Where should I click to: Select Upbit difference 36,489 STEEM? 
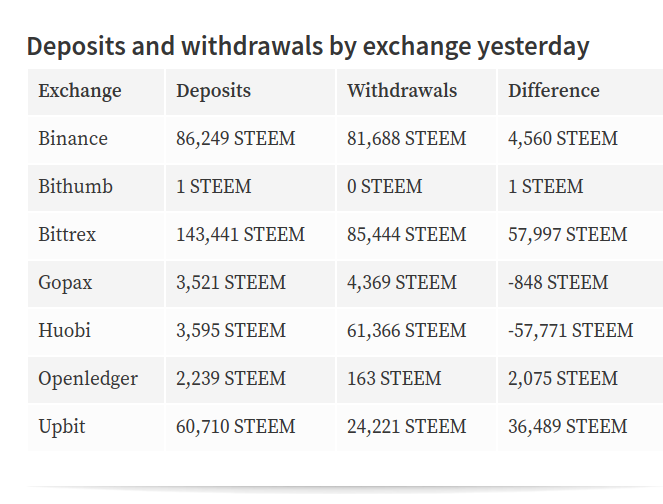[x=567, y=427]
